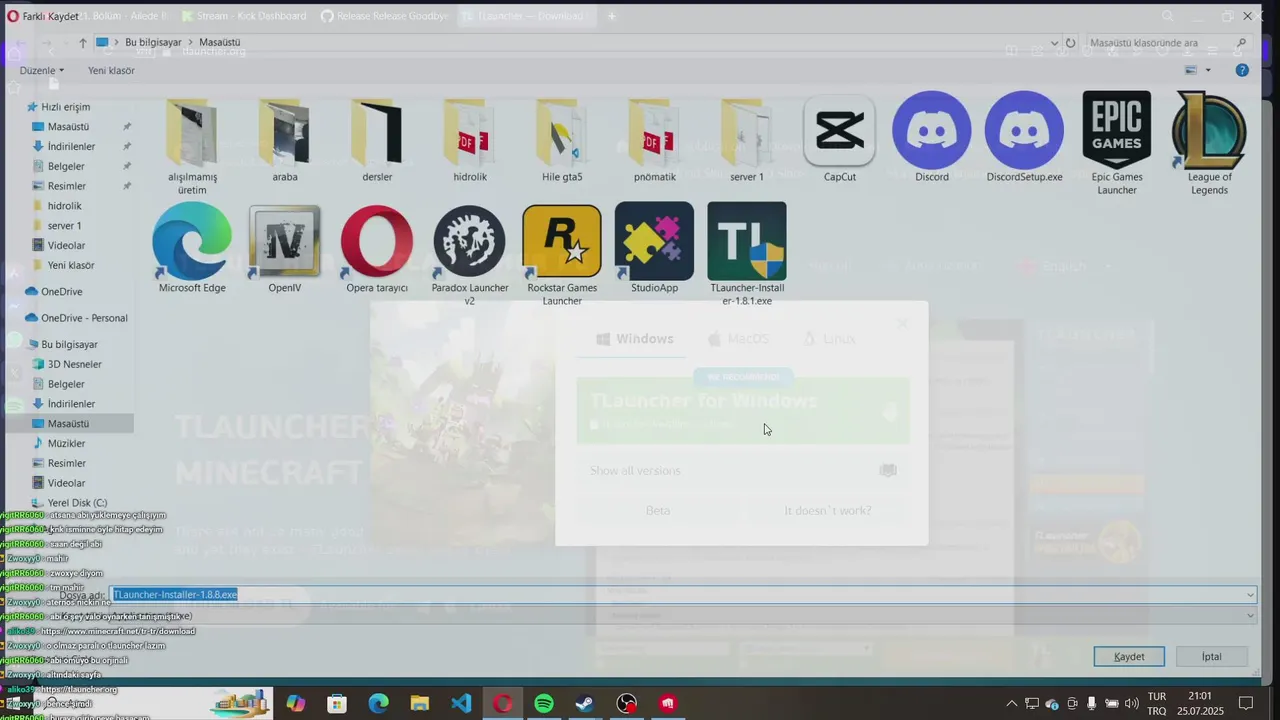Open the notification center icon
1280x720 pixels.
(x=1246, y=704)
